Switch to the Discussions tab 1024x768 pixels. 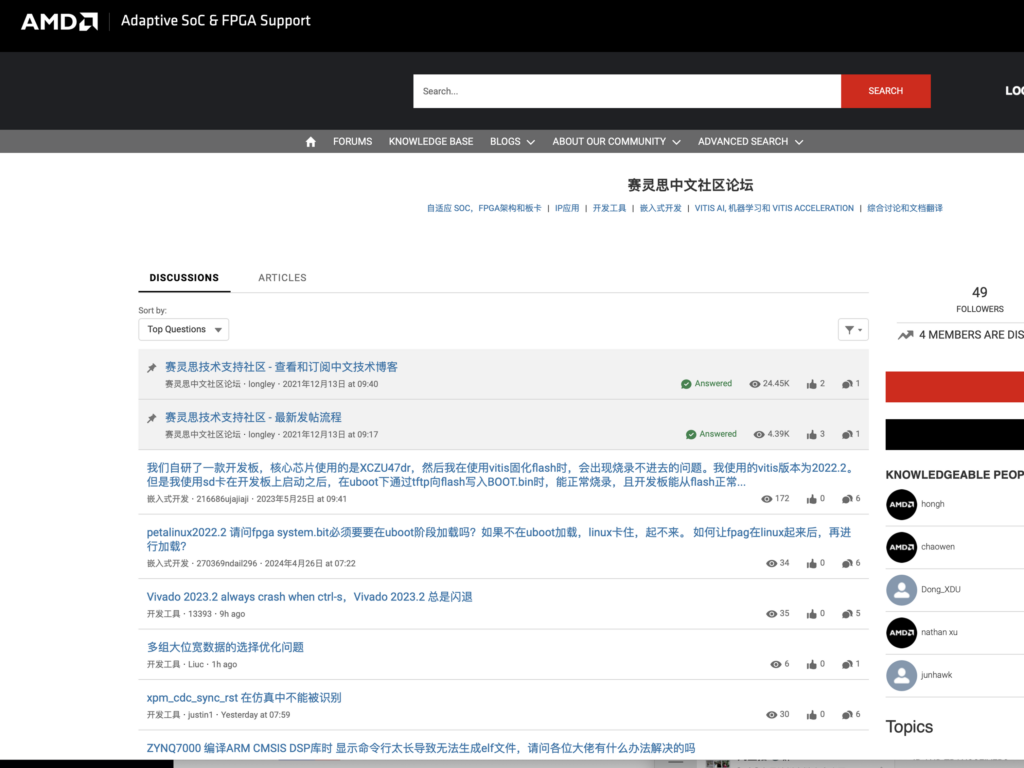[x=184, y=278]
